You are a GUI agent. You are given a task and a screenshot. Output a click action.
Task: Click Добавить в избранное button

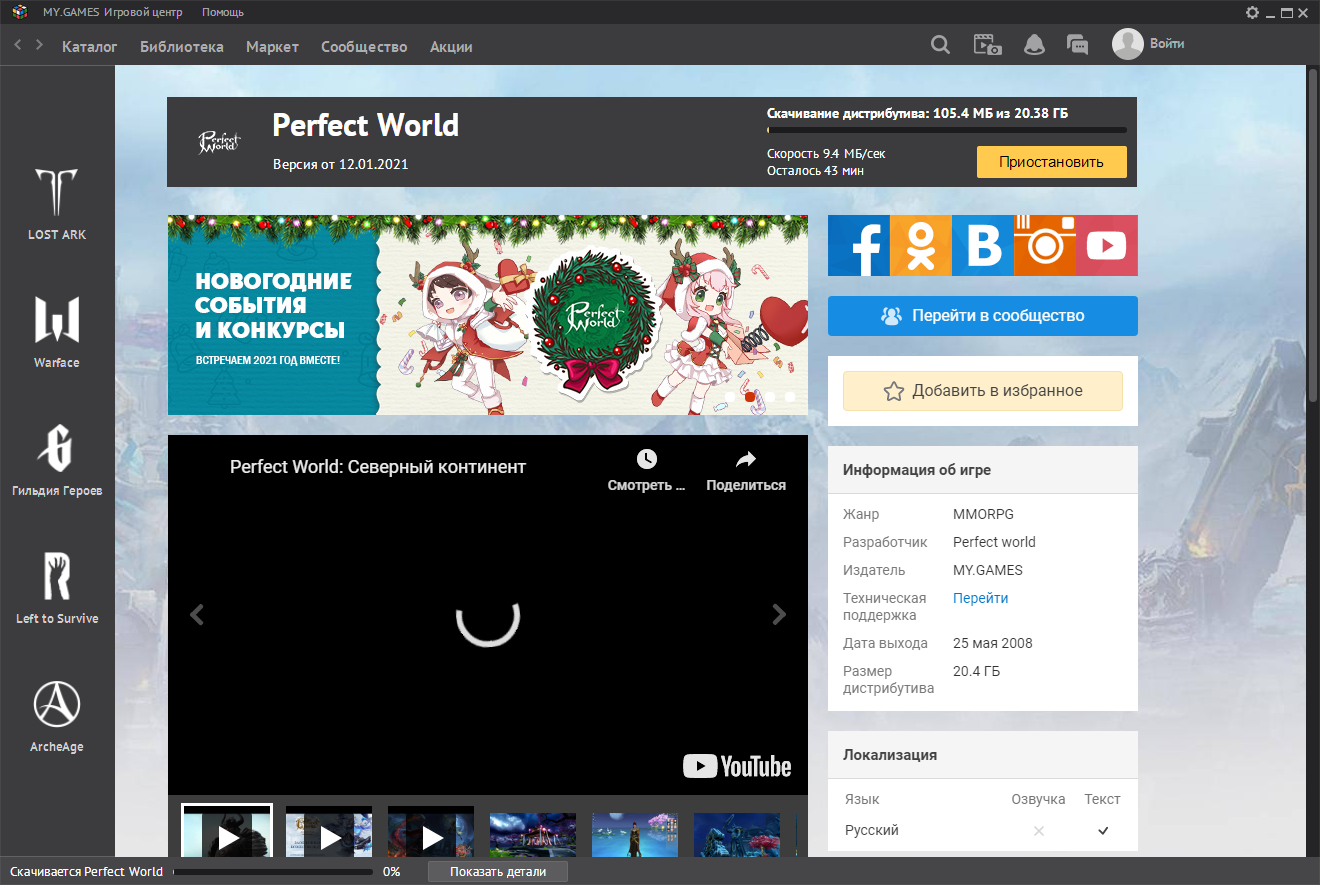point(983,391)
